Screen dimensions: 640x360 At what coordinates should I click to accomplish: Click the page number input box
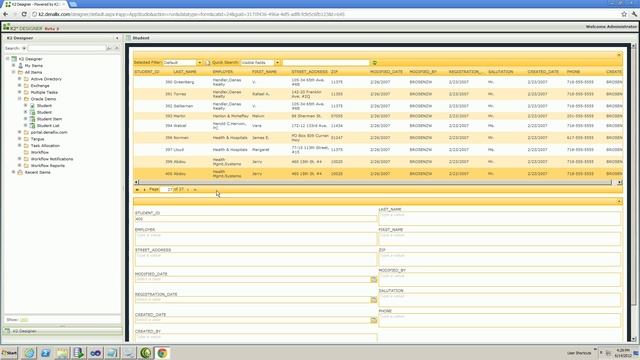point(167,189)
